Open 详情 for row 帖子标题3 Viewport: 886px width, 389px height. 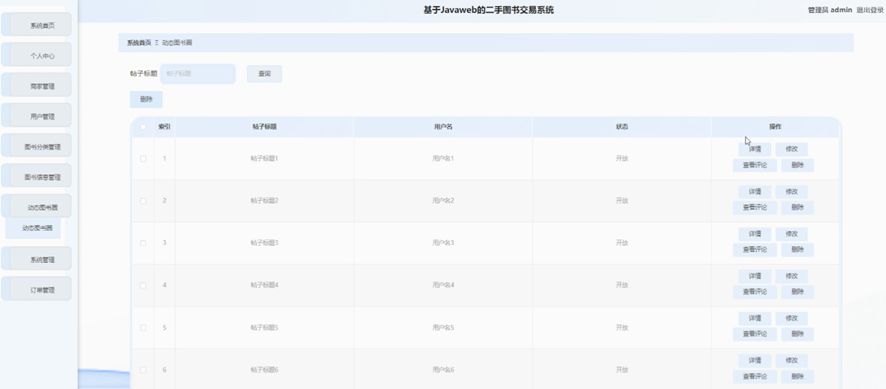754,234
